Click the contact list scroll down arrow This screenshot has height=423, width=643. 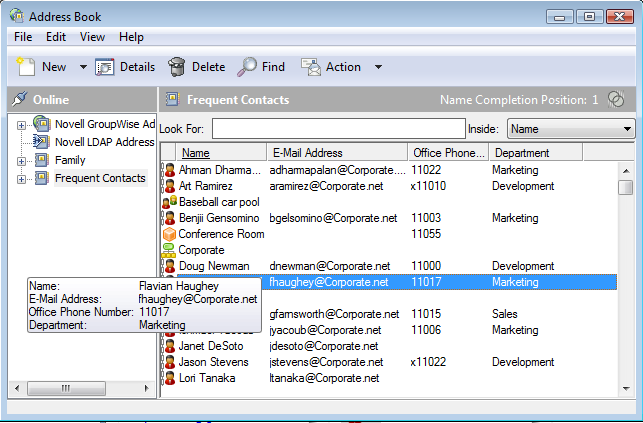pos(626,389)
